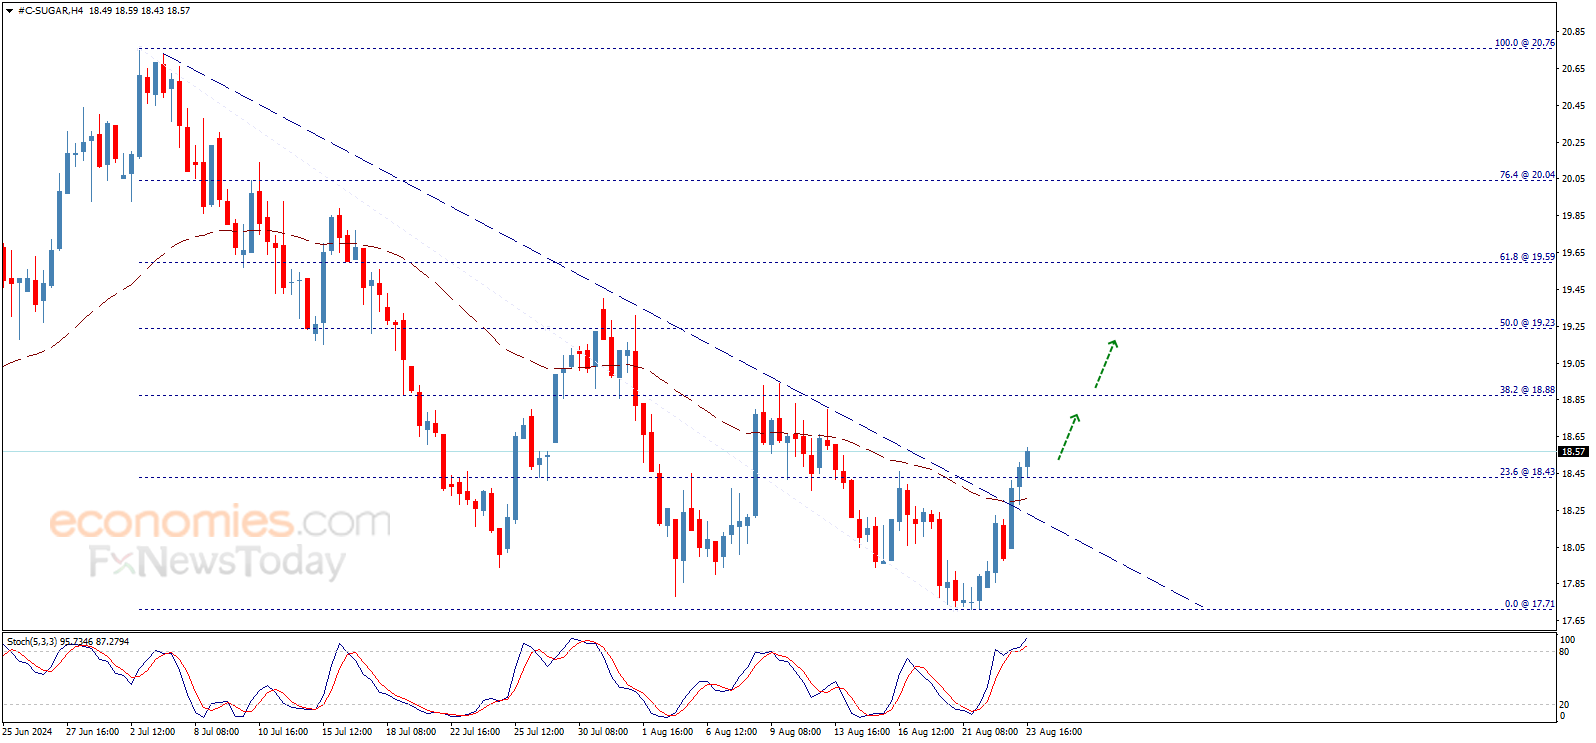Select the 38.2 @ 18.88 Fibonacci label

coord(1527,390)
